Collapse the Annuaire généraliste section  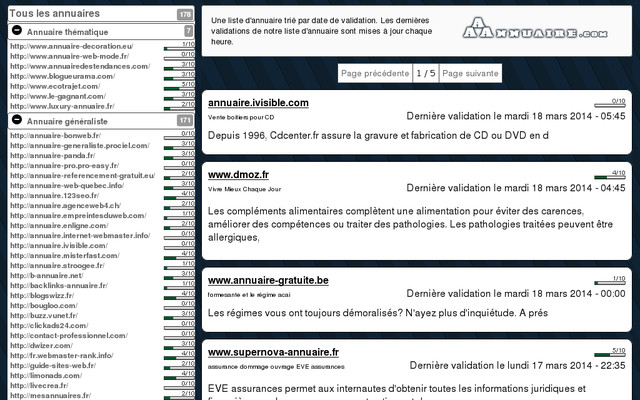point(17,120)
